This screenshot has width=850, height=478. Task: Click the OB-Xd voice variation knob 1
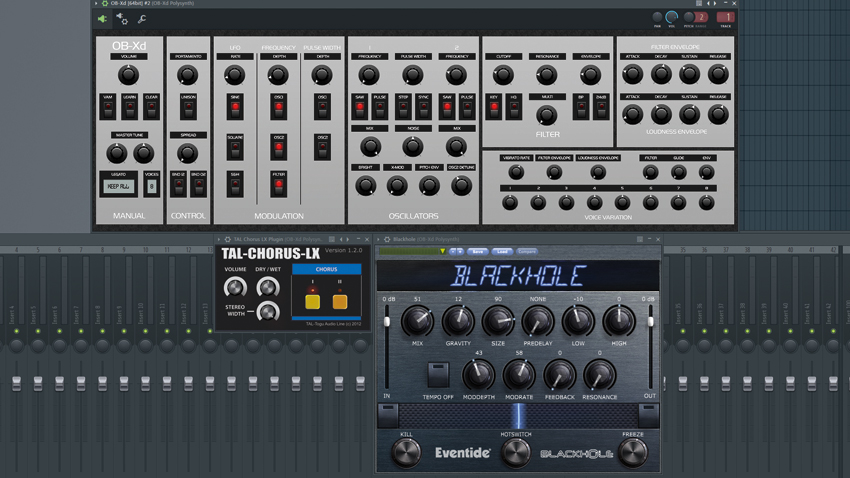point(510,203)
